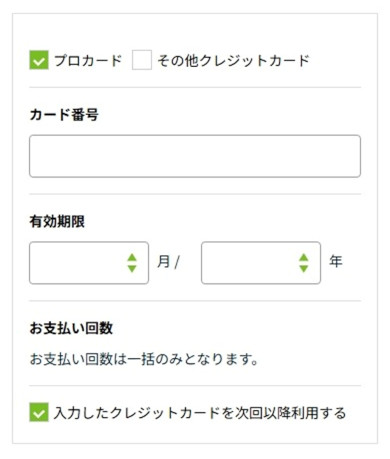The width and height of the screenshot is (390, 459).
Task: Open the expiry year (年) dropdown
Action: pyautogui.click(x=261, y=263)
